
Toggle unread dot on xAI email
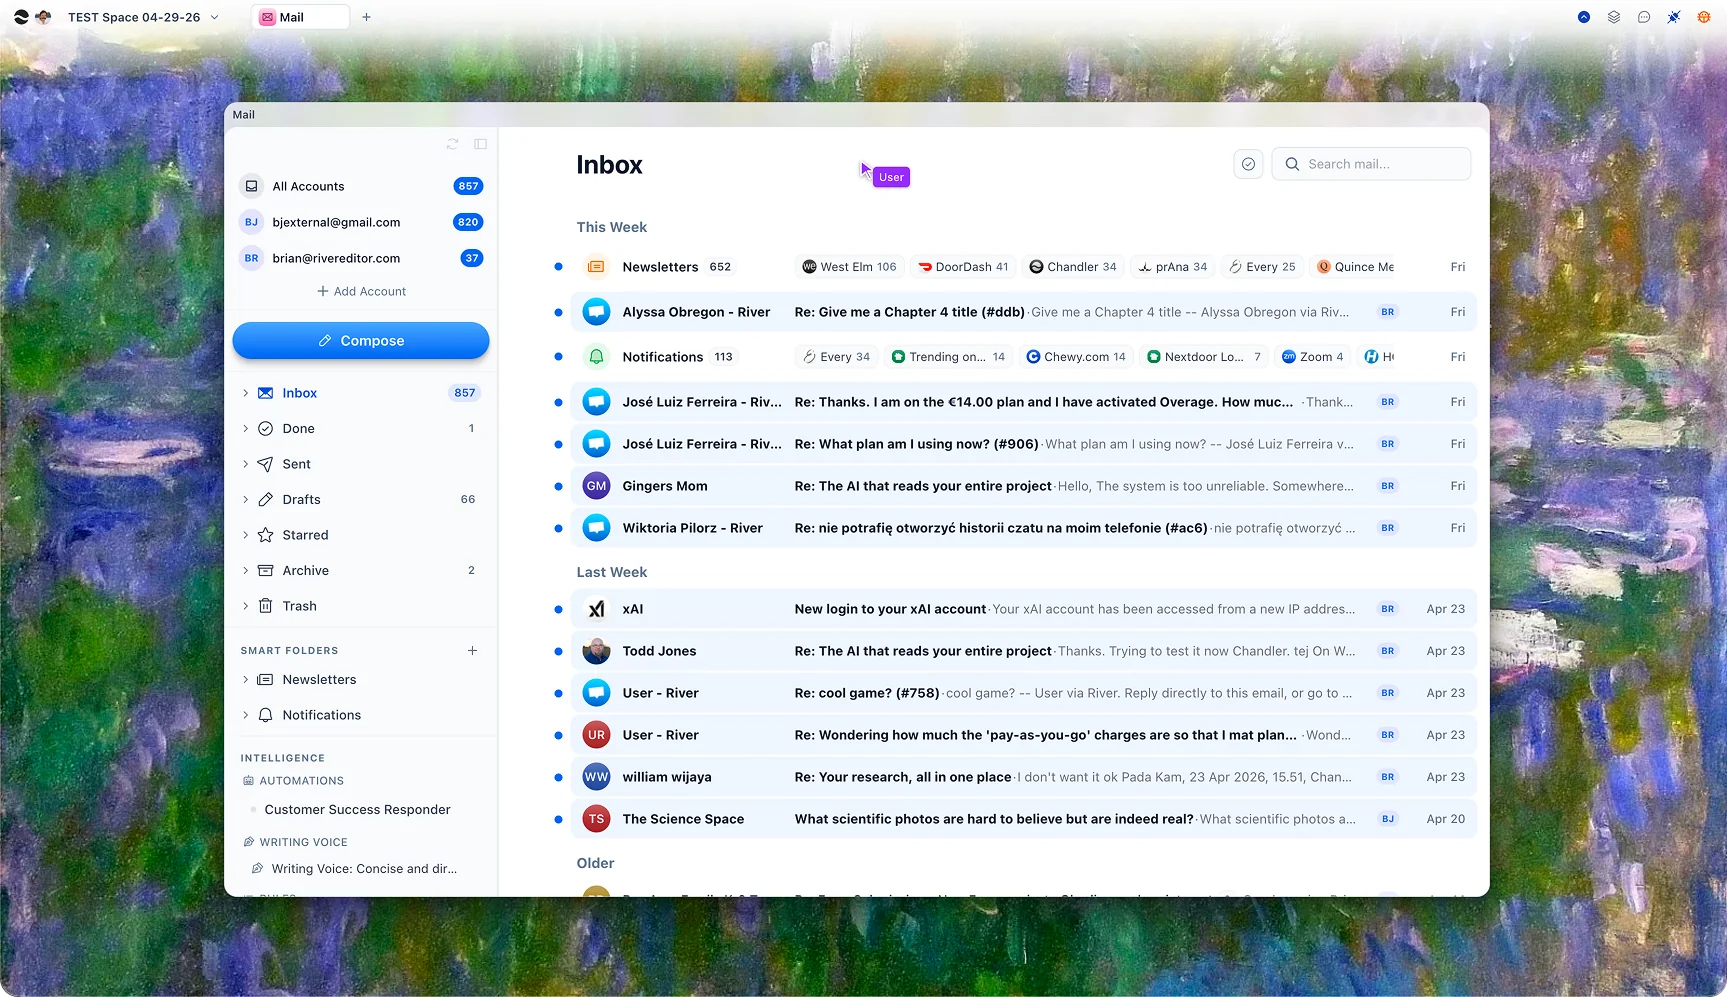558,609
